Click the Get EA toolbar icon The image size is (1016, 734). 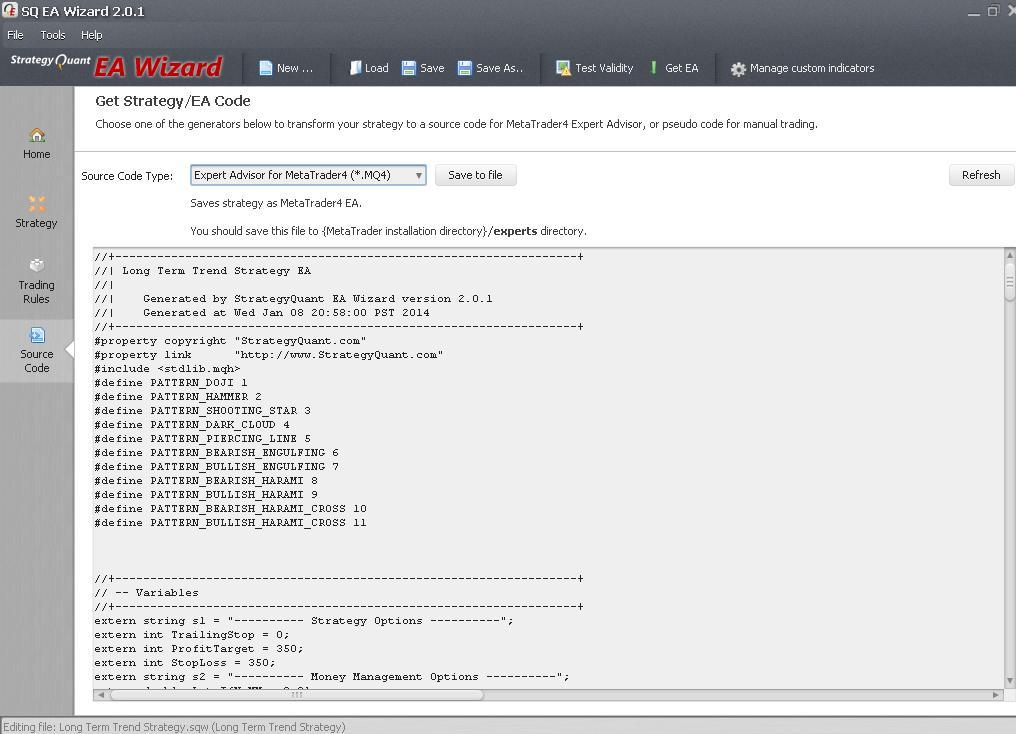tap(654, 68)
